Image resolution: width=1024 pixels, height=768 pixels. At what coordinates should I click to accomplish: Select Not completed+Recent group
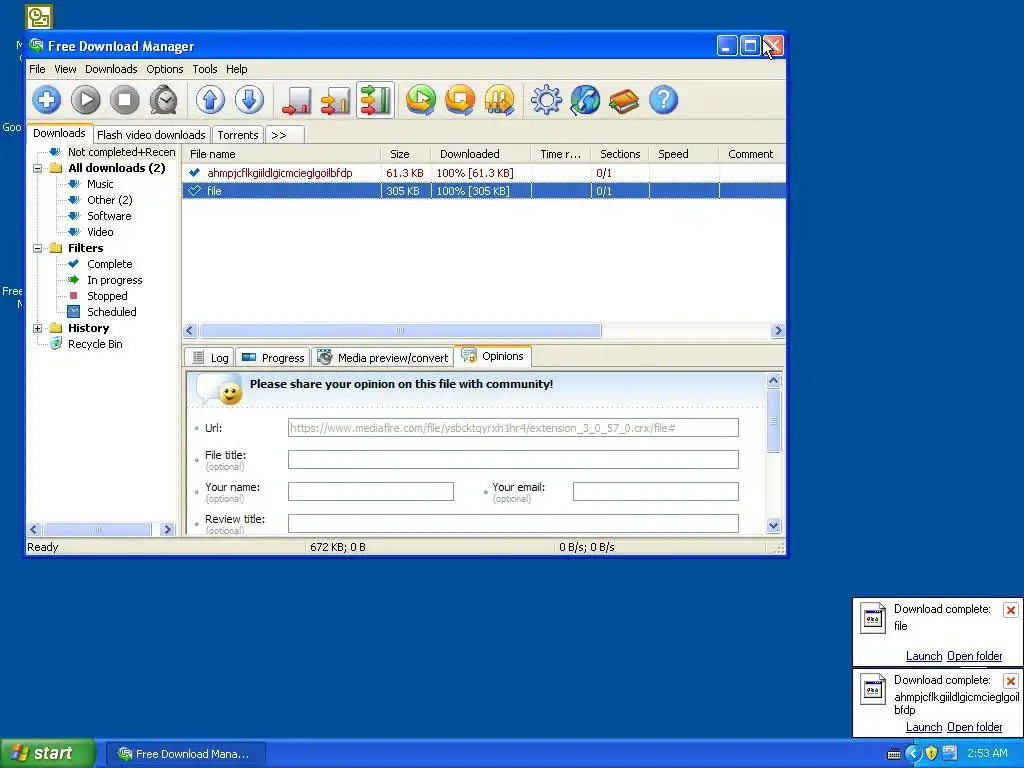click(x=121, y=152)
